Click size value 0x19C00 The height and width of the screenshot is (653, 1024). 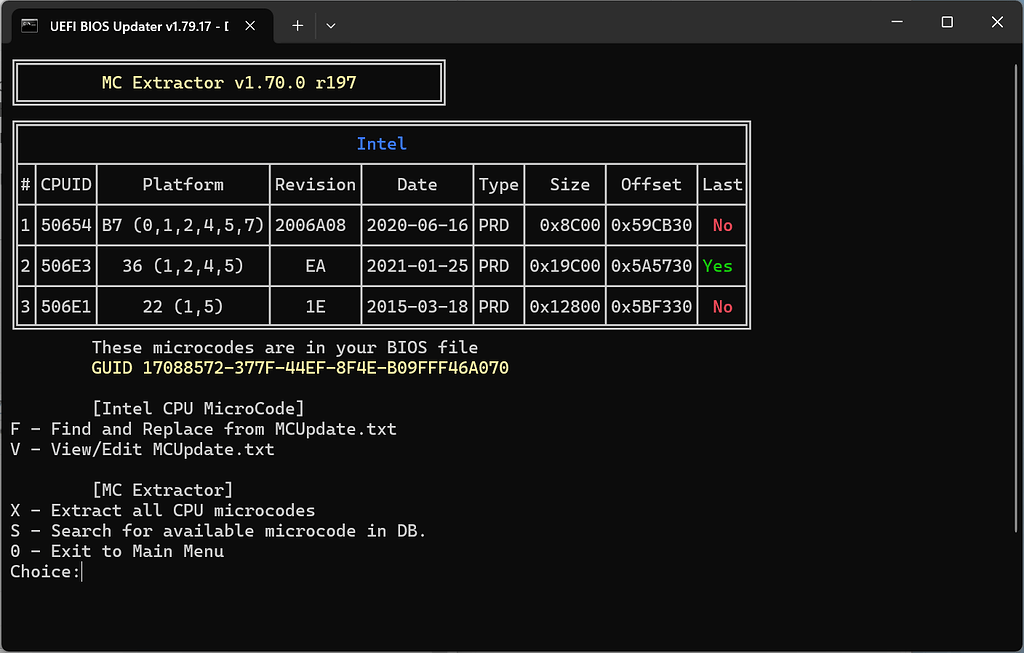[x=565, y=266]
